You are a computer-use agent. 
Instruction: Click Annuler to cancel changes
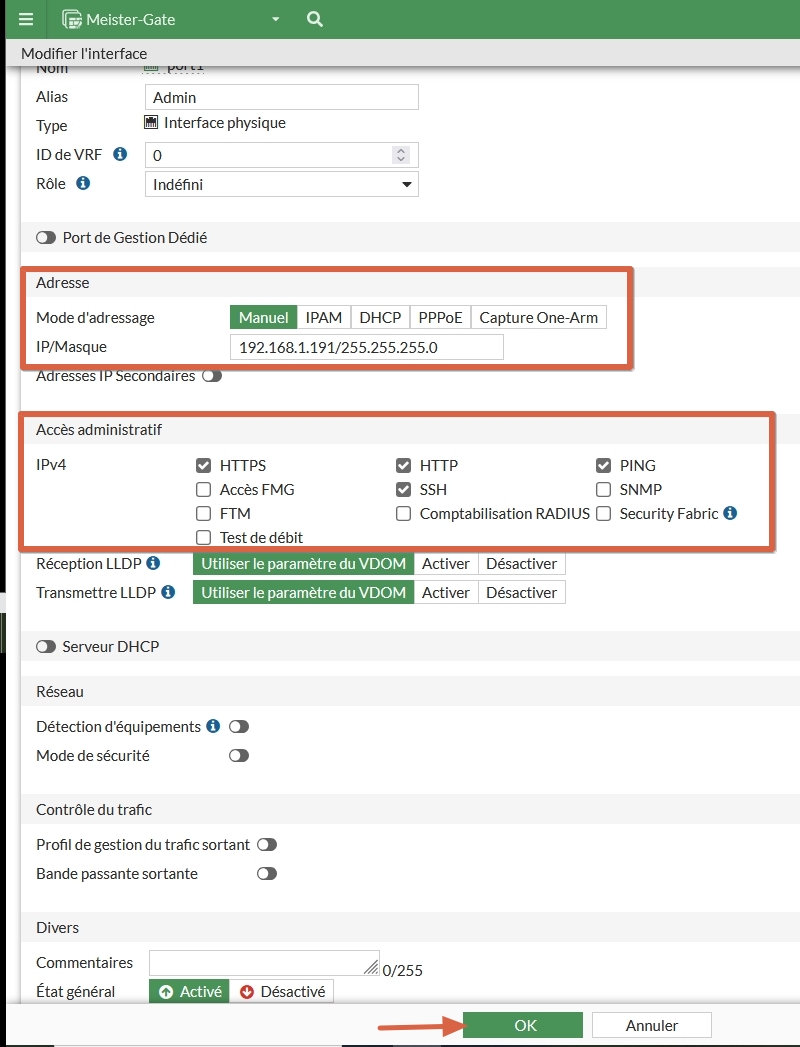[651, 1025]
